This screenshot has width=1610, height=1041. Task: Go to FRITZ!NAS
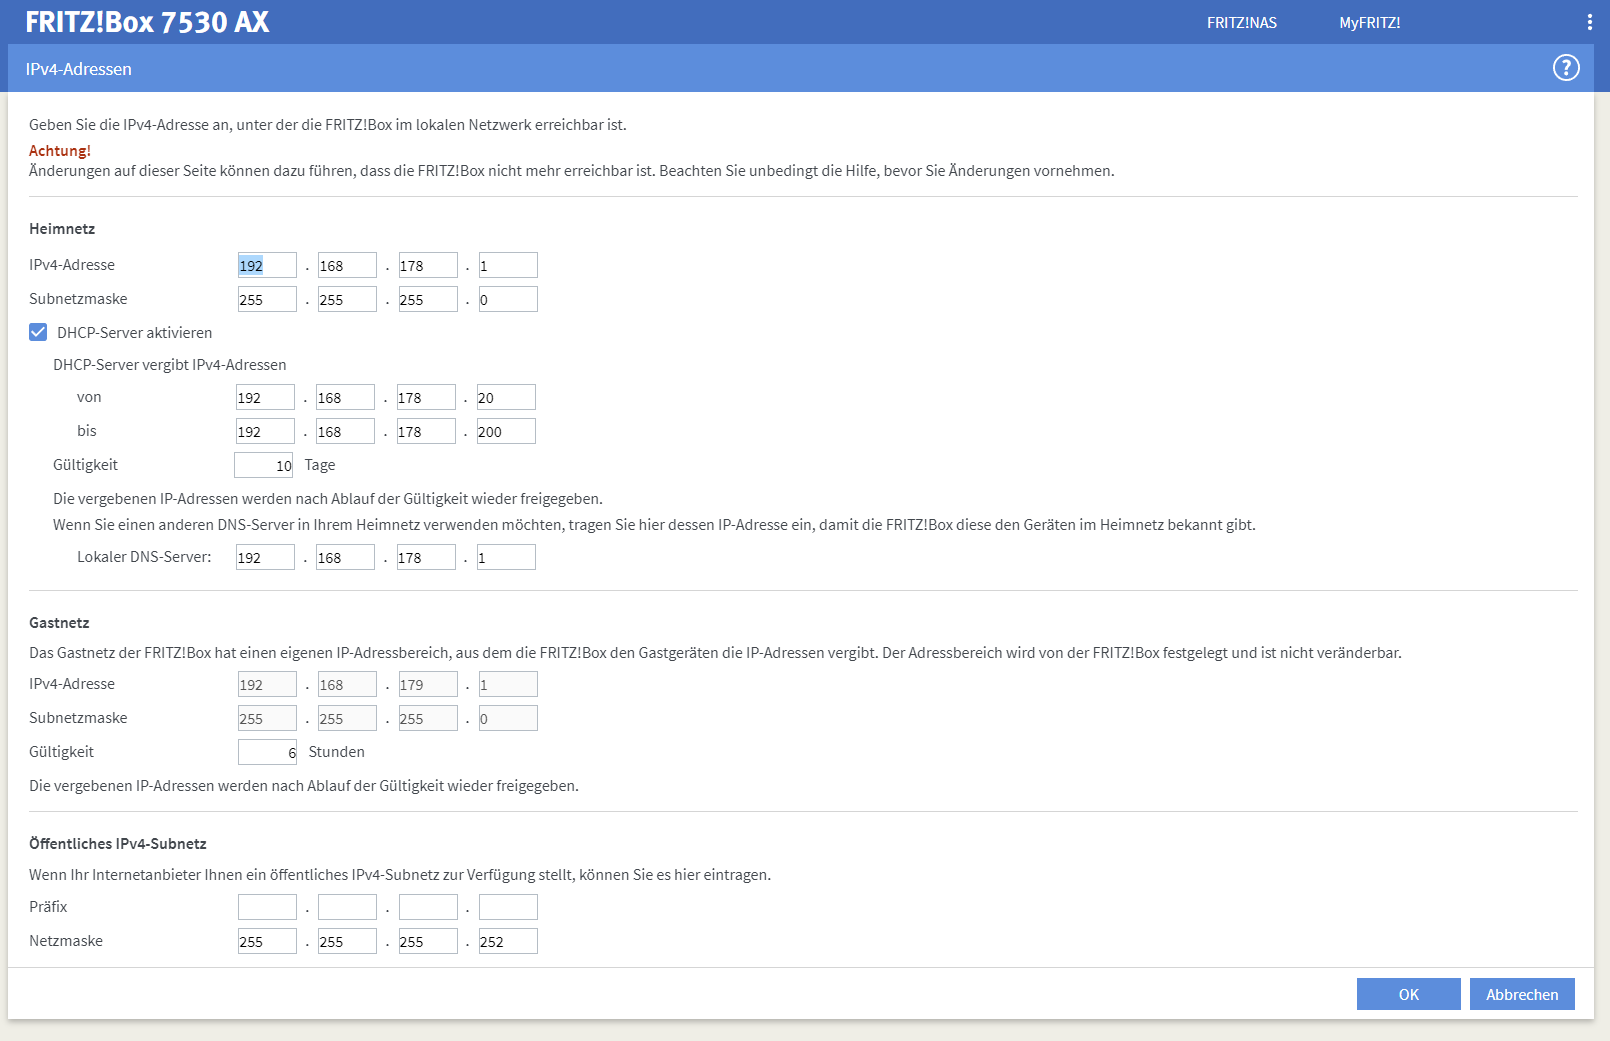click(1242, 23)
